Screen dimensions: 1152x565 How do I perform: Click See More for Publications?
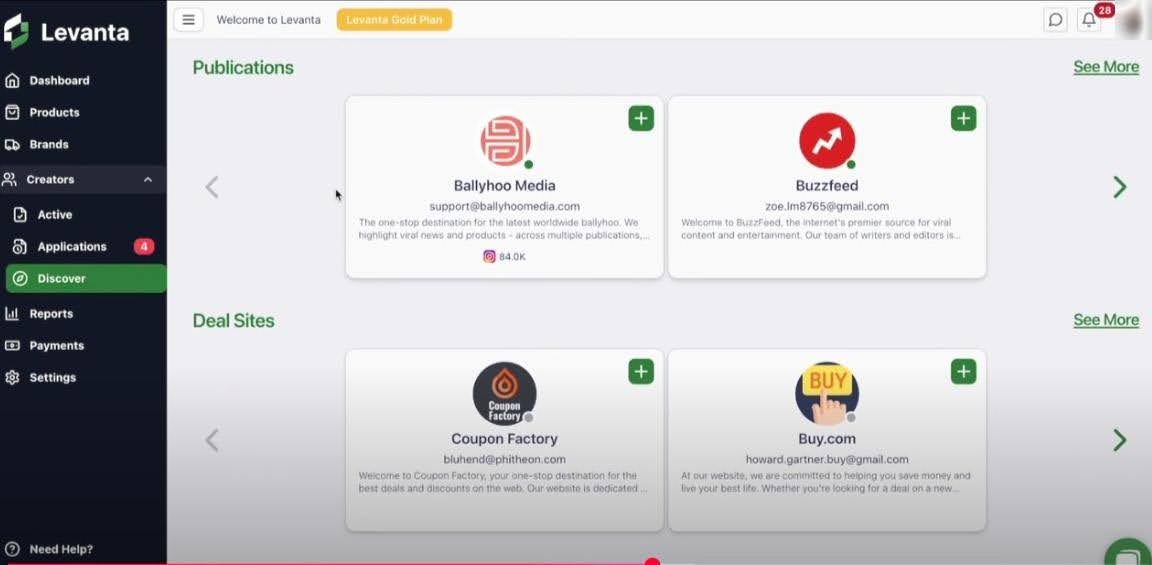point(1106,67)
